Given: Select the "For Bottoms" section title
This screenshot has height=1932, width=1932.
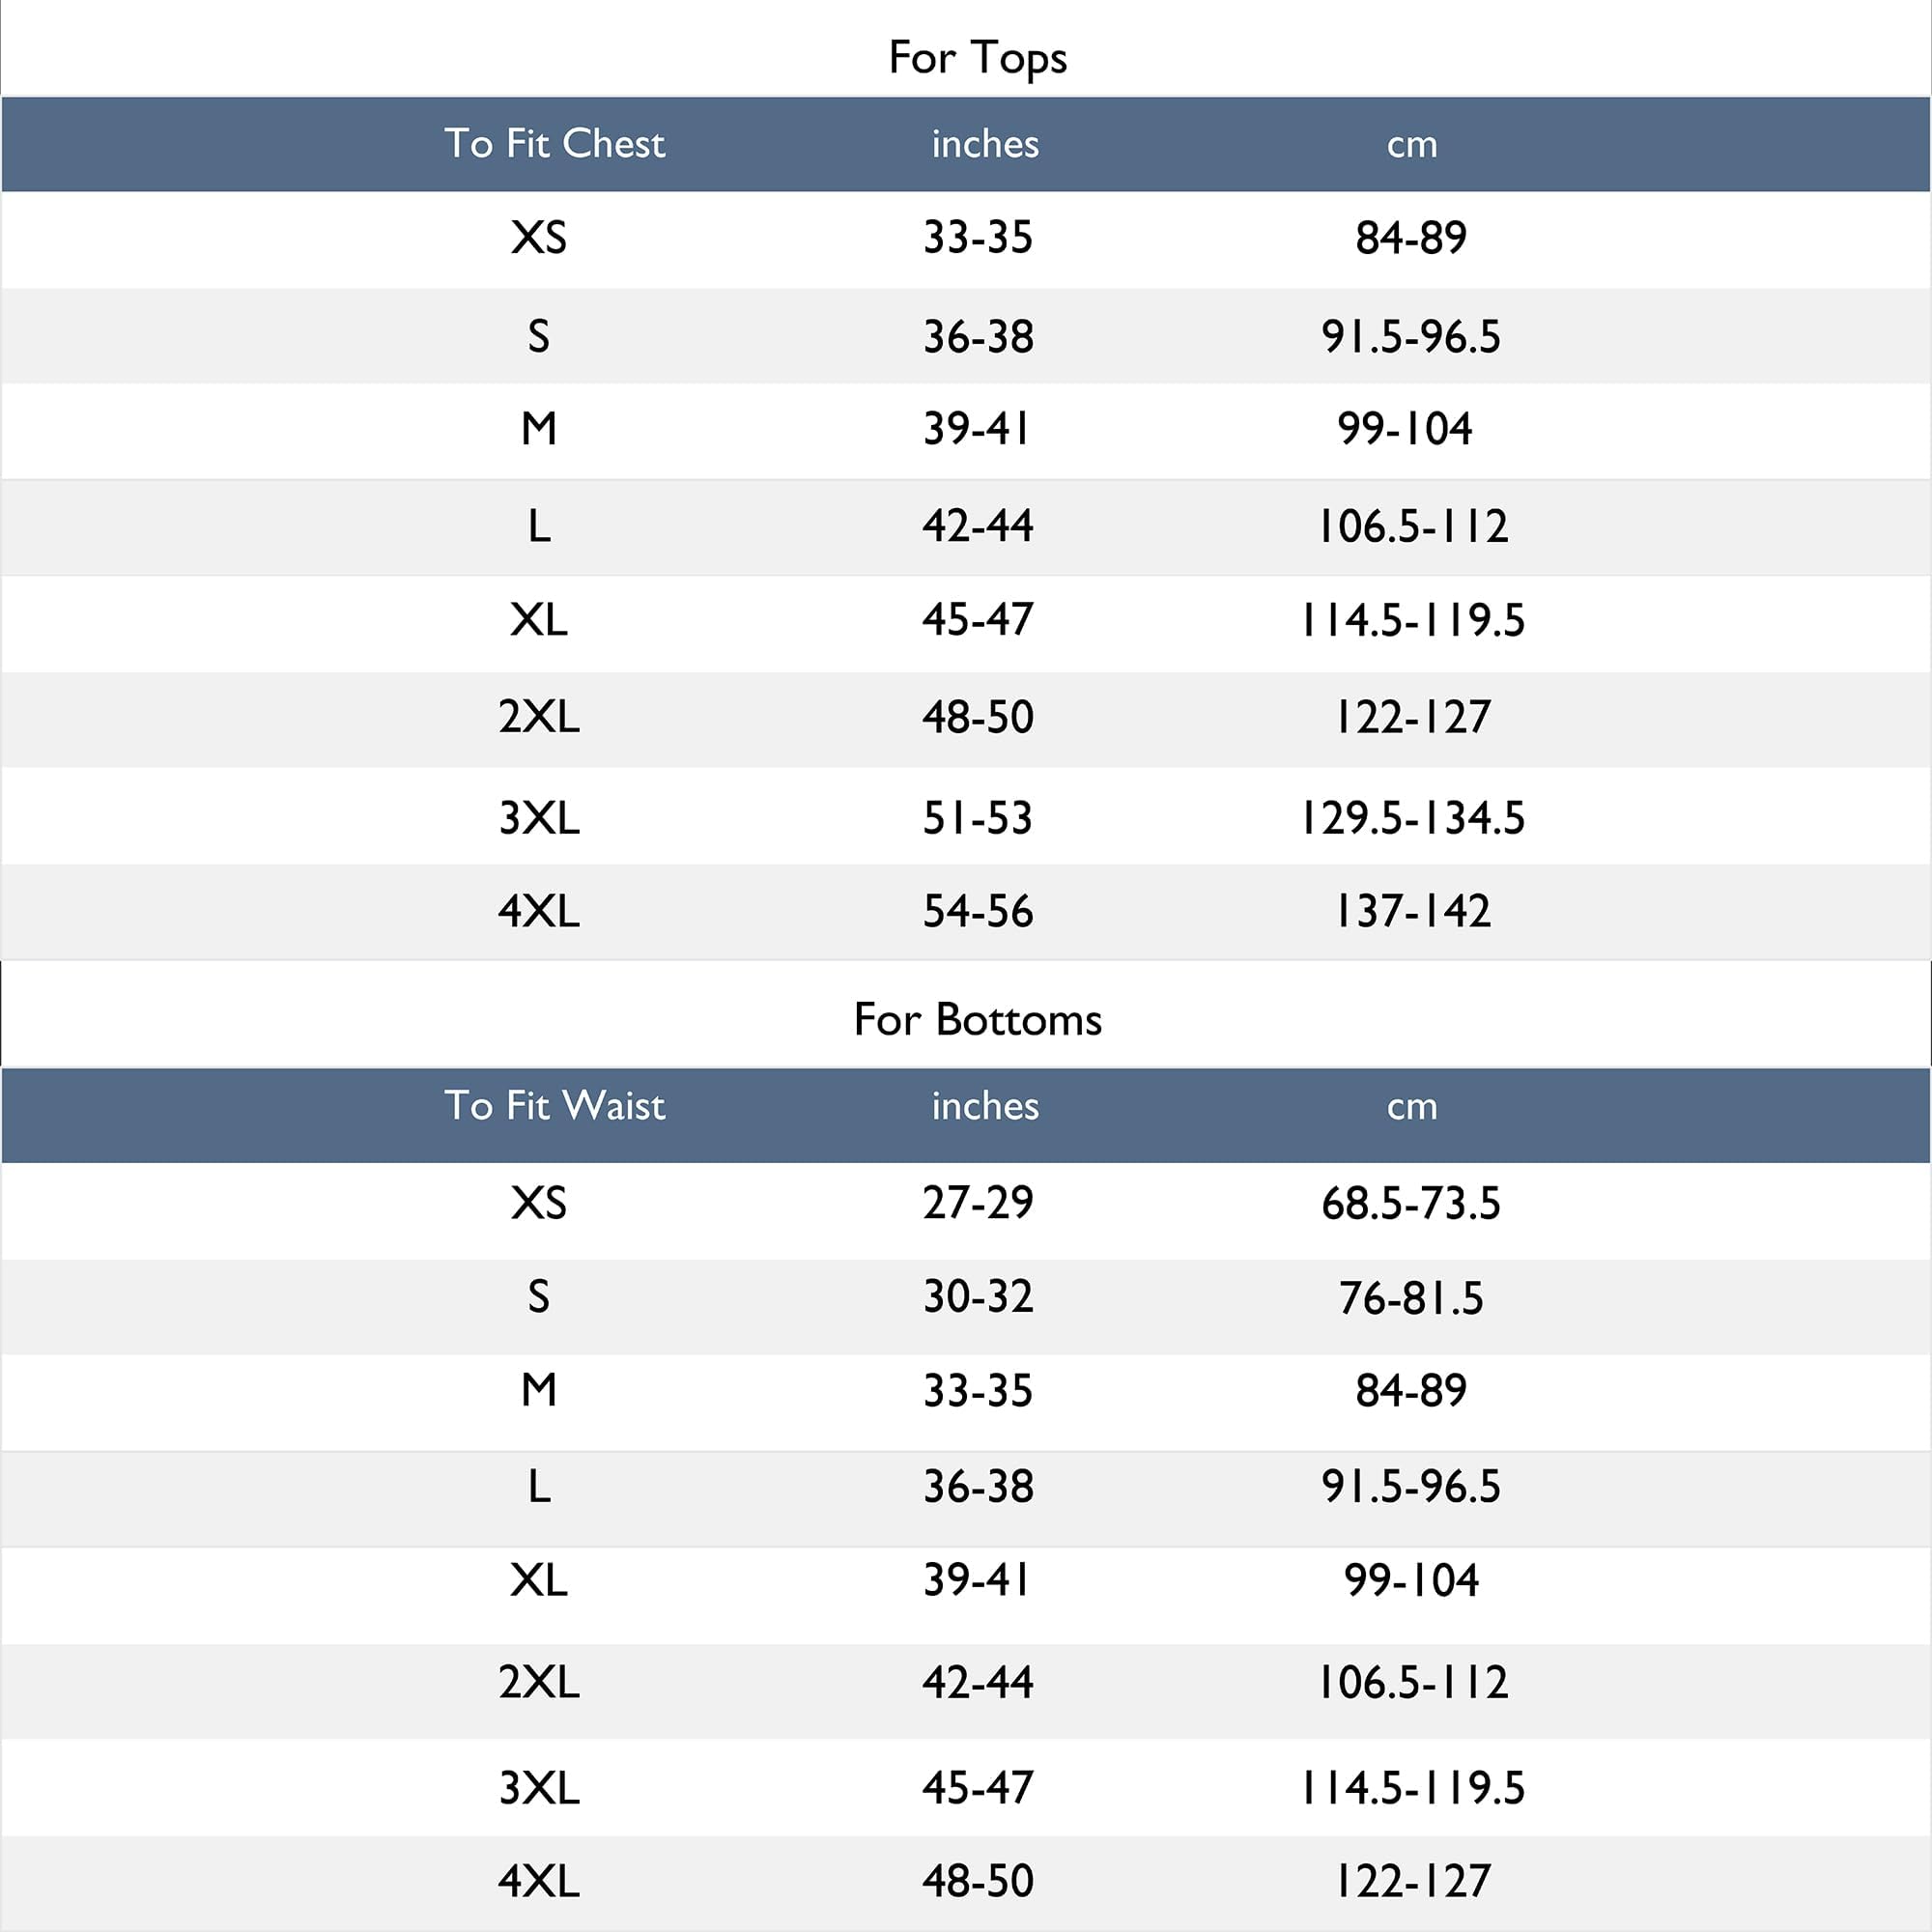Looking at the screenshot, I should [x=977, y=1020].
